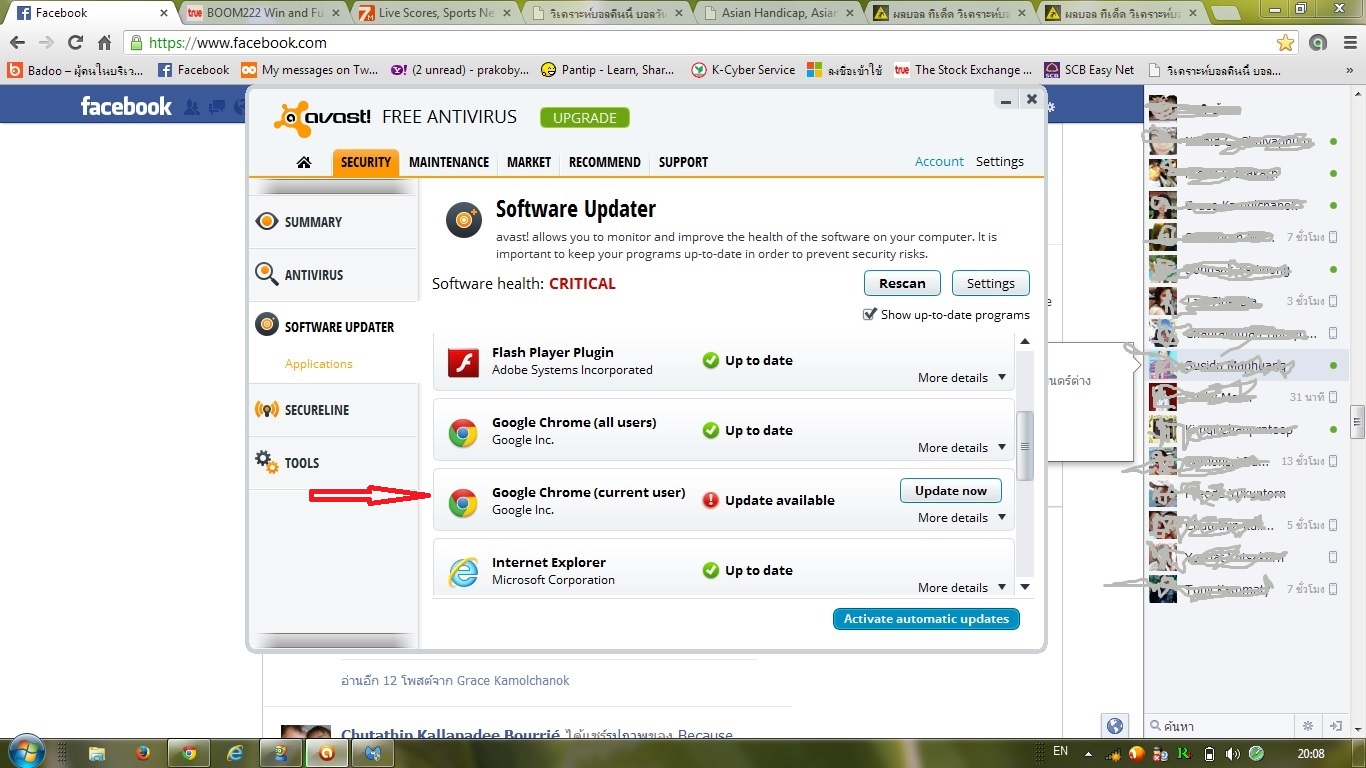Click Chrome's back arrow
The width and height of the screenshot is (1366, 768).
click(x=18, y=43)
